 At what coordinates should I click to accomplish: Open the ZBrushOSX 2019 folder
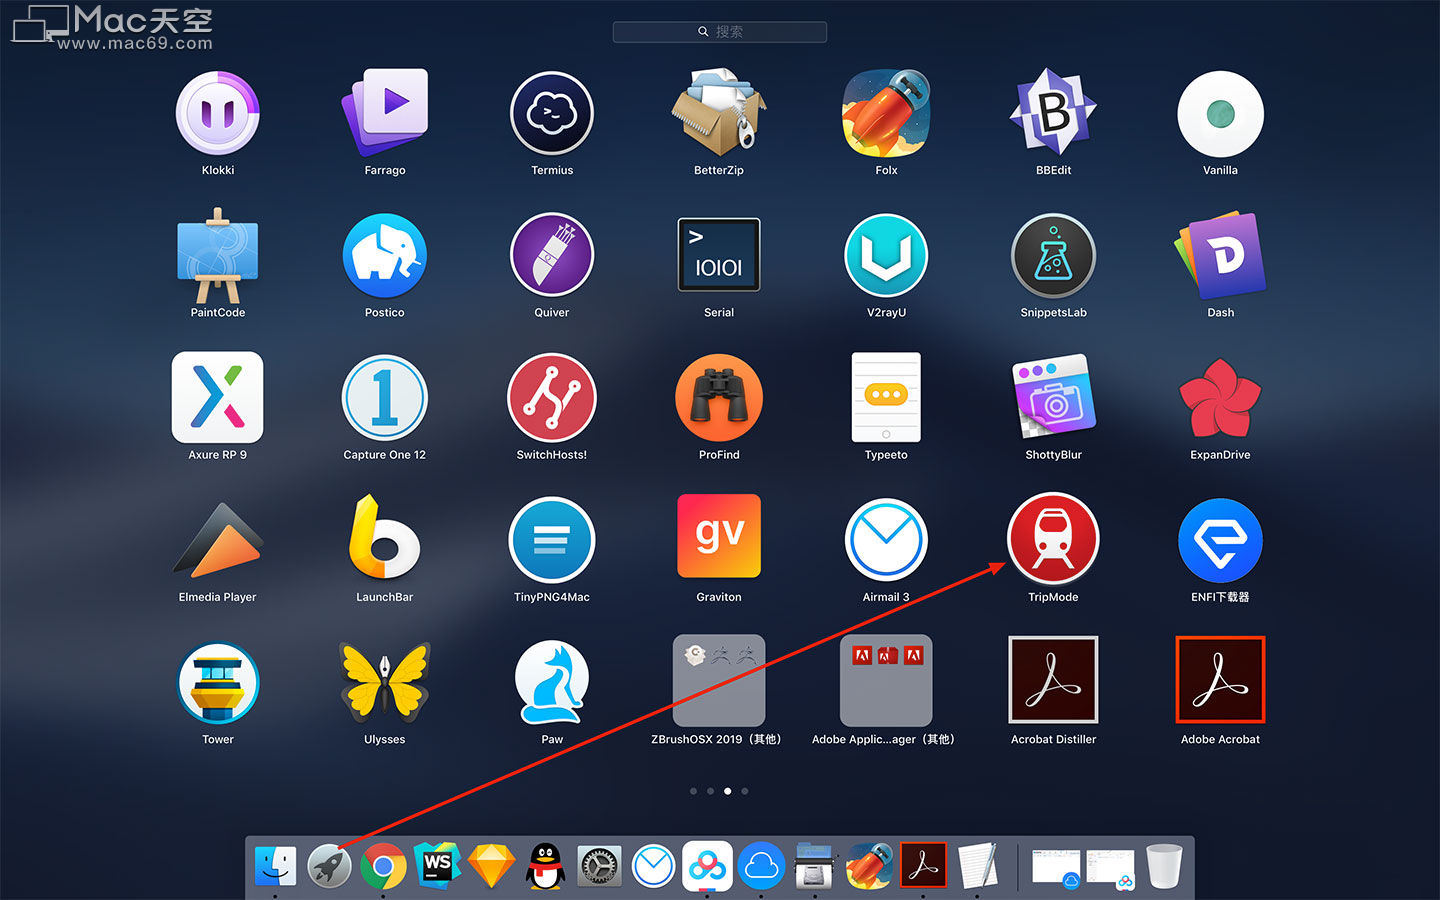719,680
